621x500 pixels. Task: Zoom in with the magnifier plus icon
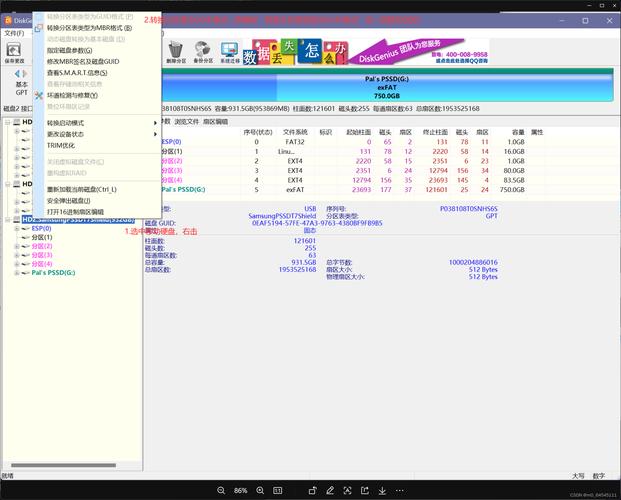click(260, 491)
